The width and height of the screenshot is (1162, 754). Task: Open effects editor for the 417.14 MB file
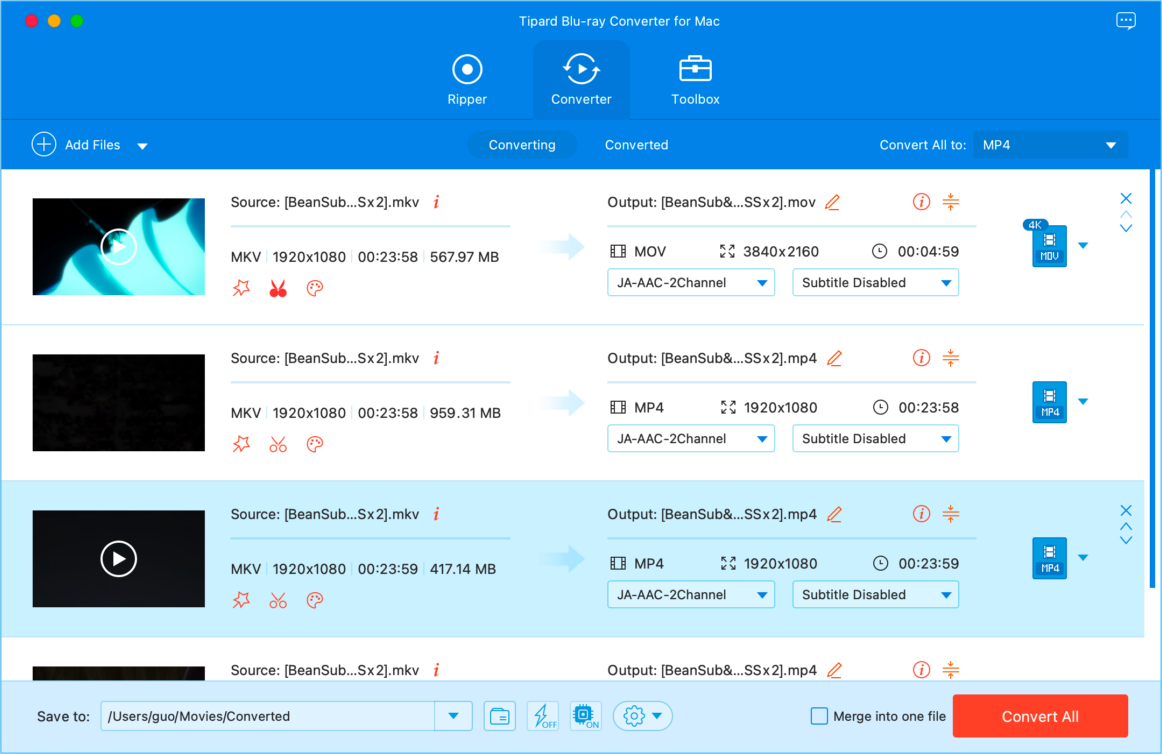pos(242,600)
